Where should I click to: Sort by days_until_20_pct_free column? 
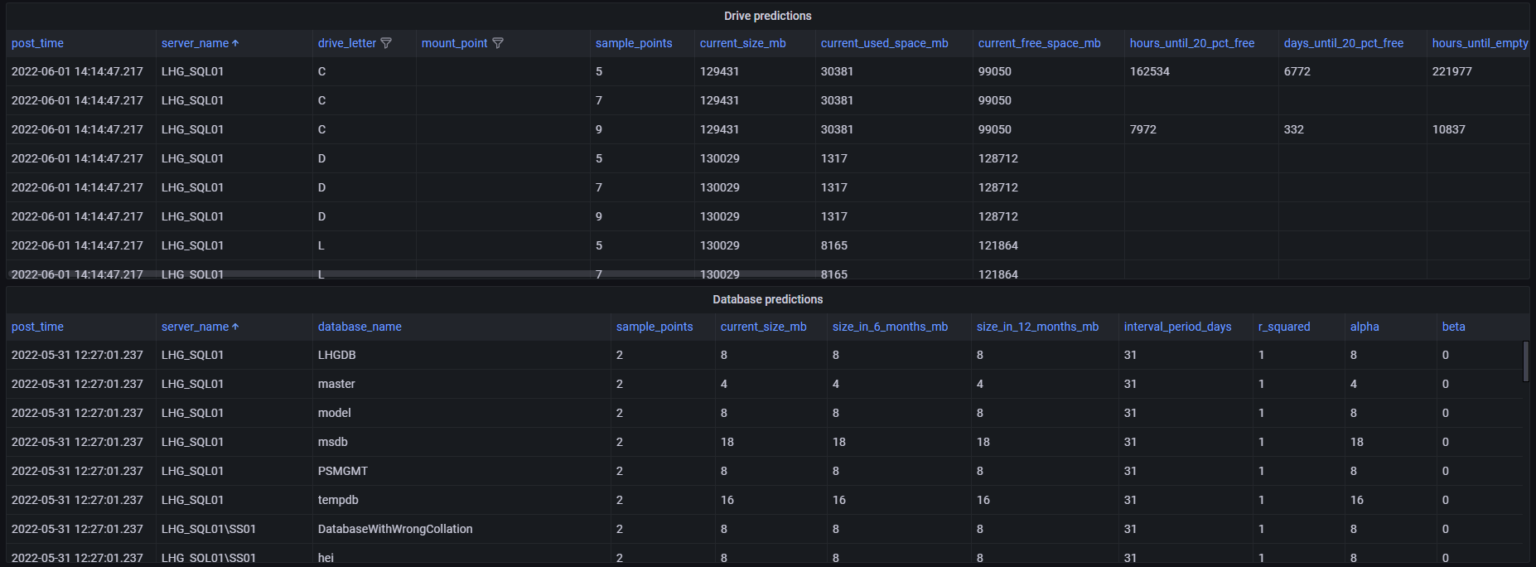[1343, 44]
